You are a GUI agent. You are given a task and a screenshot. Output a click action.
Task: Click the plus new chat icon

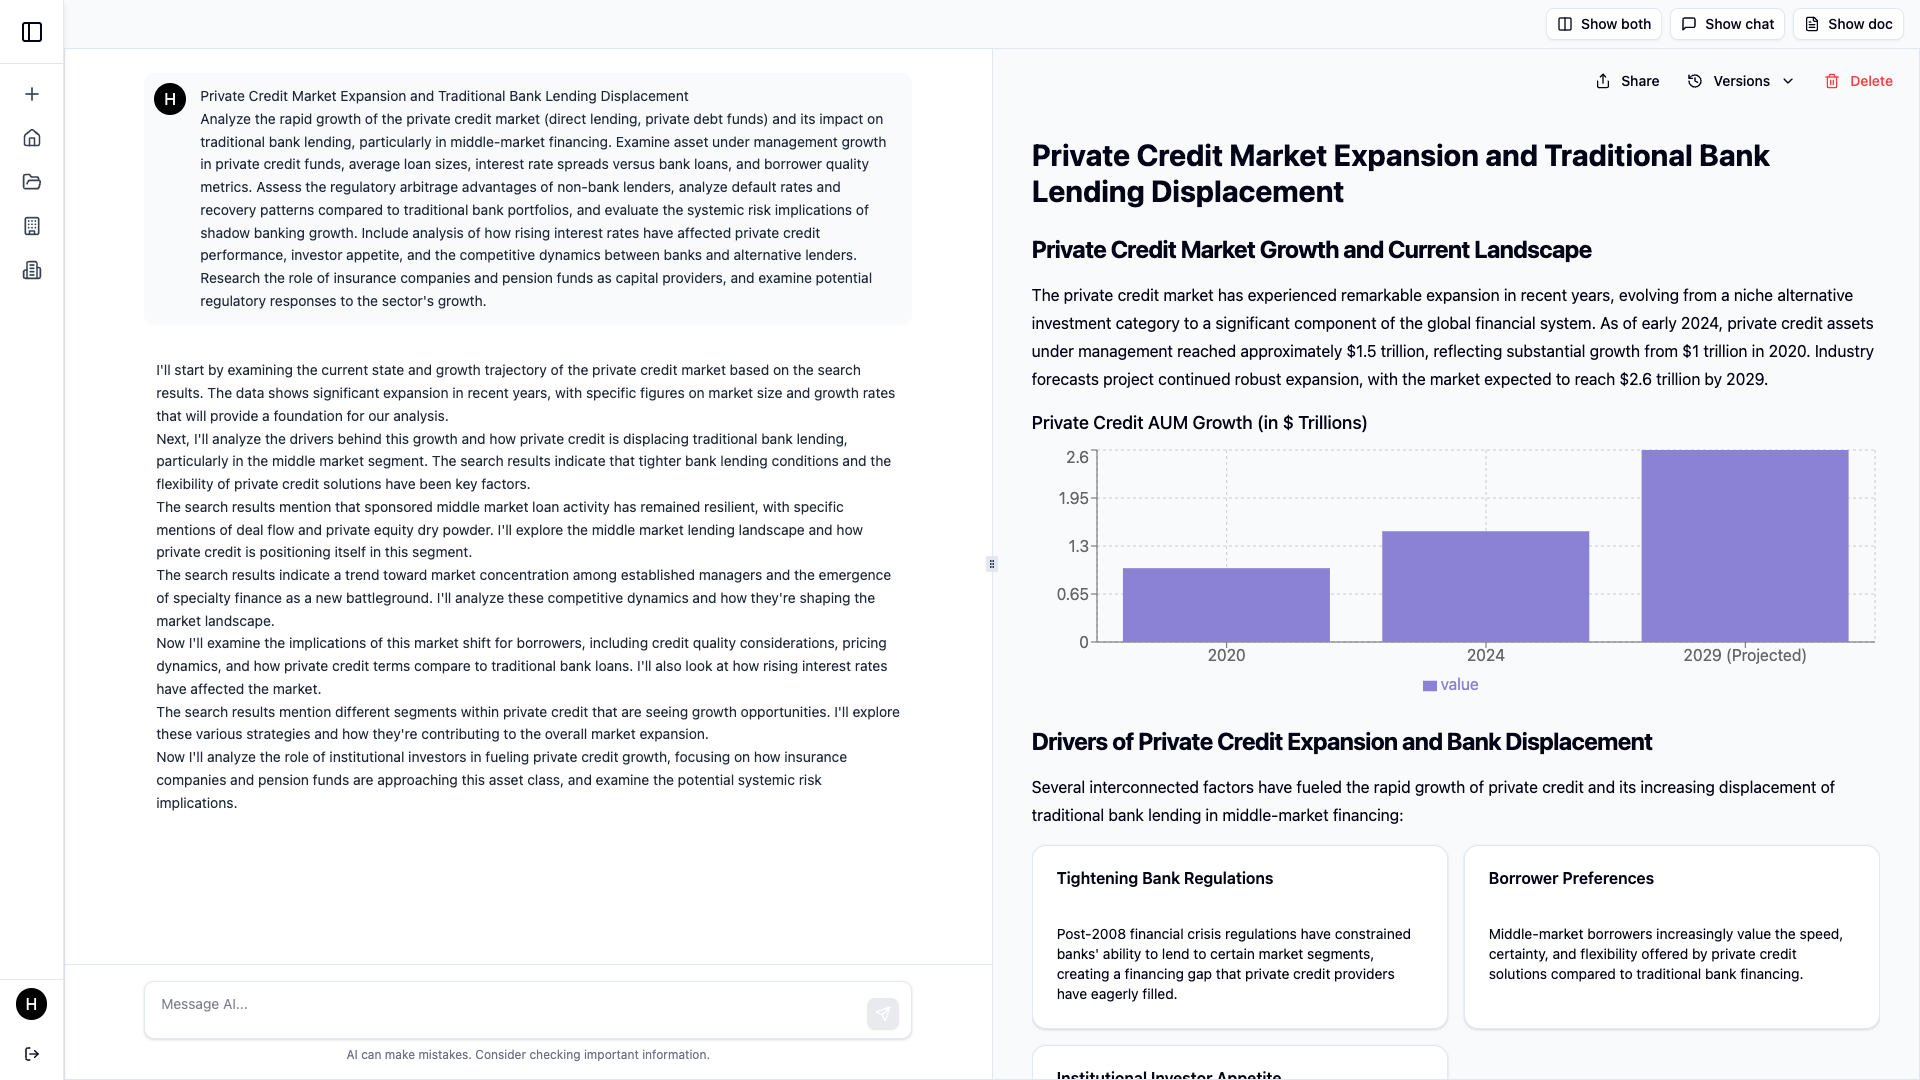32,94
